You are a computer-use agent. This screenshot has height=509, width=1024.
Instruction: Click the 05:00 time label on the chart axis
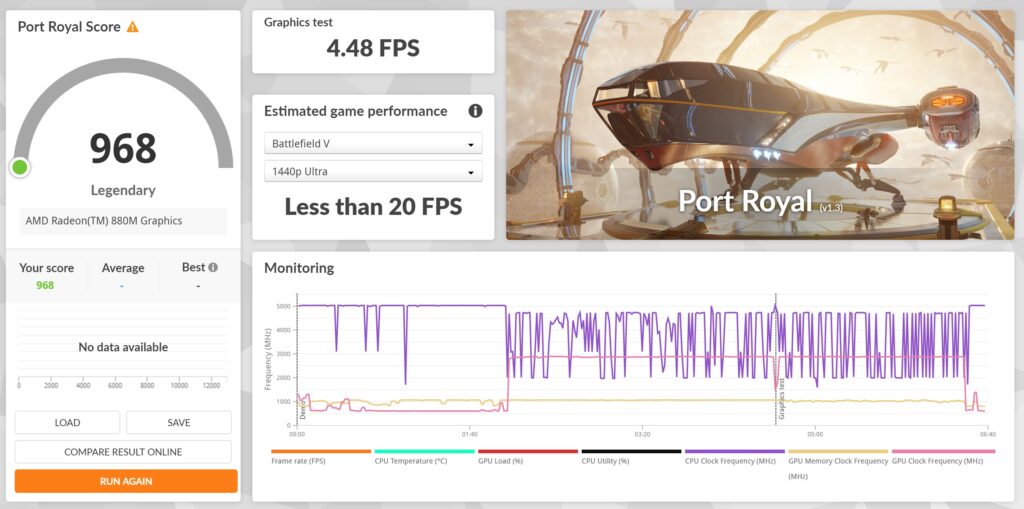[815, 434]
